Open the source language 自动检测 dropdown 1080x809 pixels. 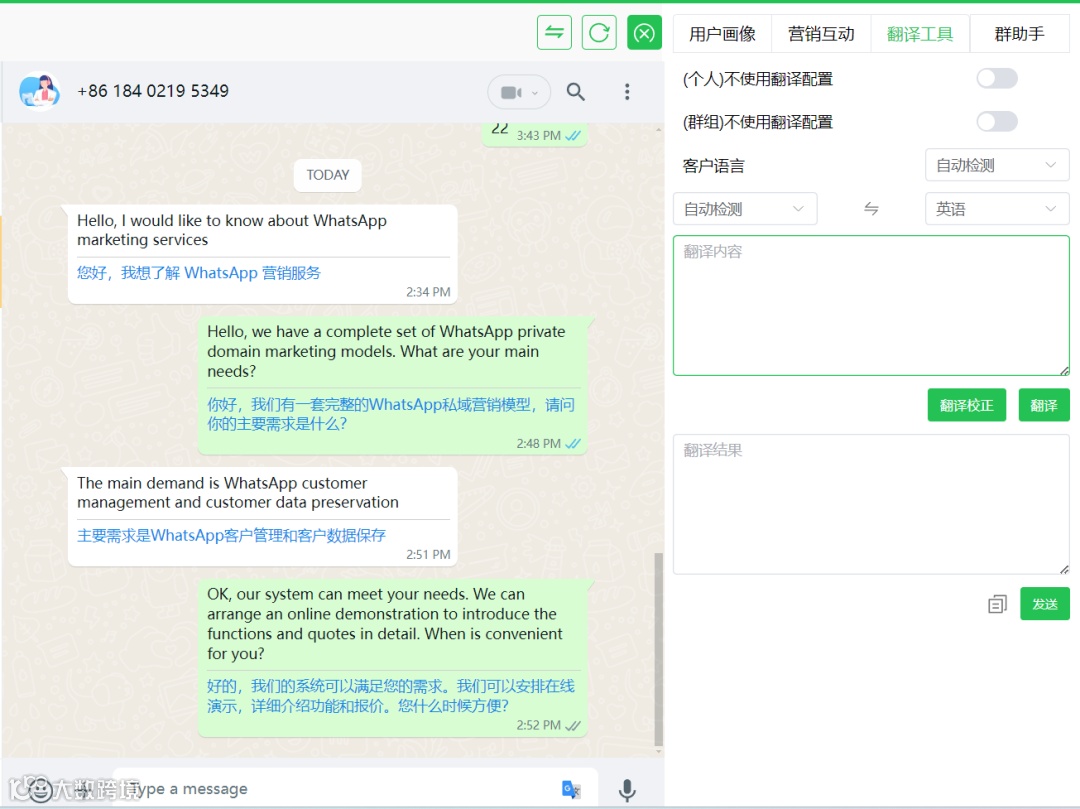(745, 209)
